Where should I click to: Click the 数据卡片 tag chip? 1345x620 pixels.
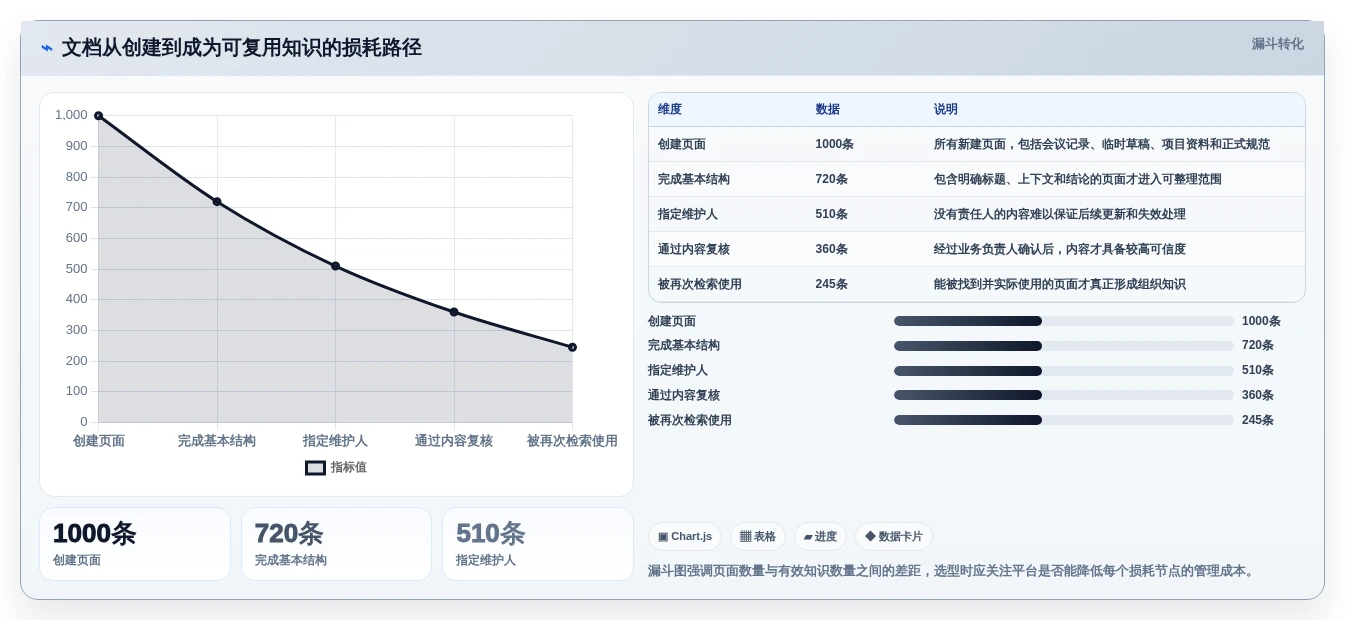click(894, 537)
